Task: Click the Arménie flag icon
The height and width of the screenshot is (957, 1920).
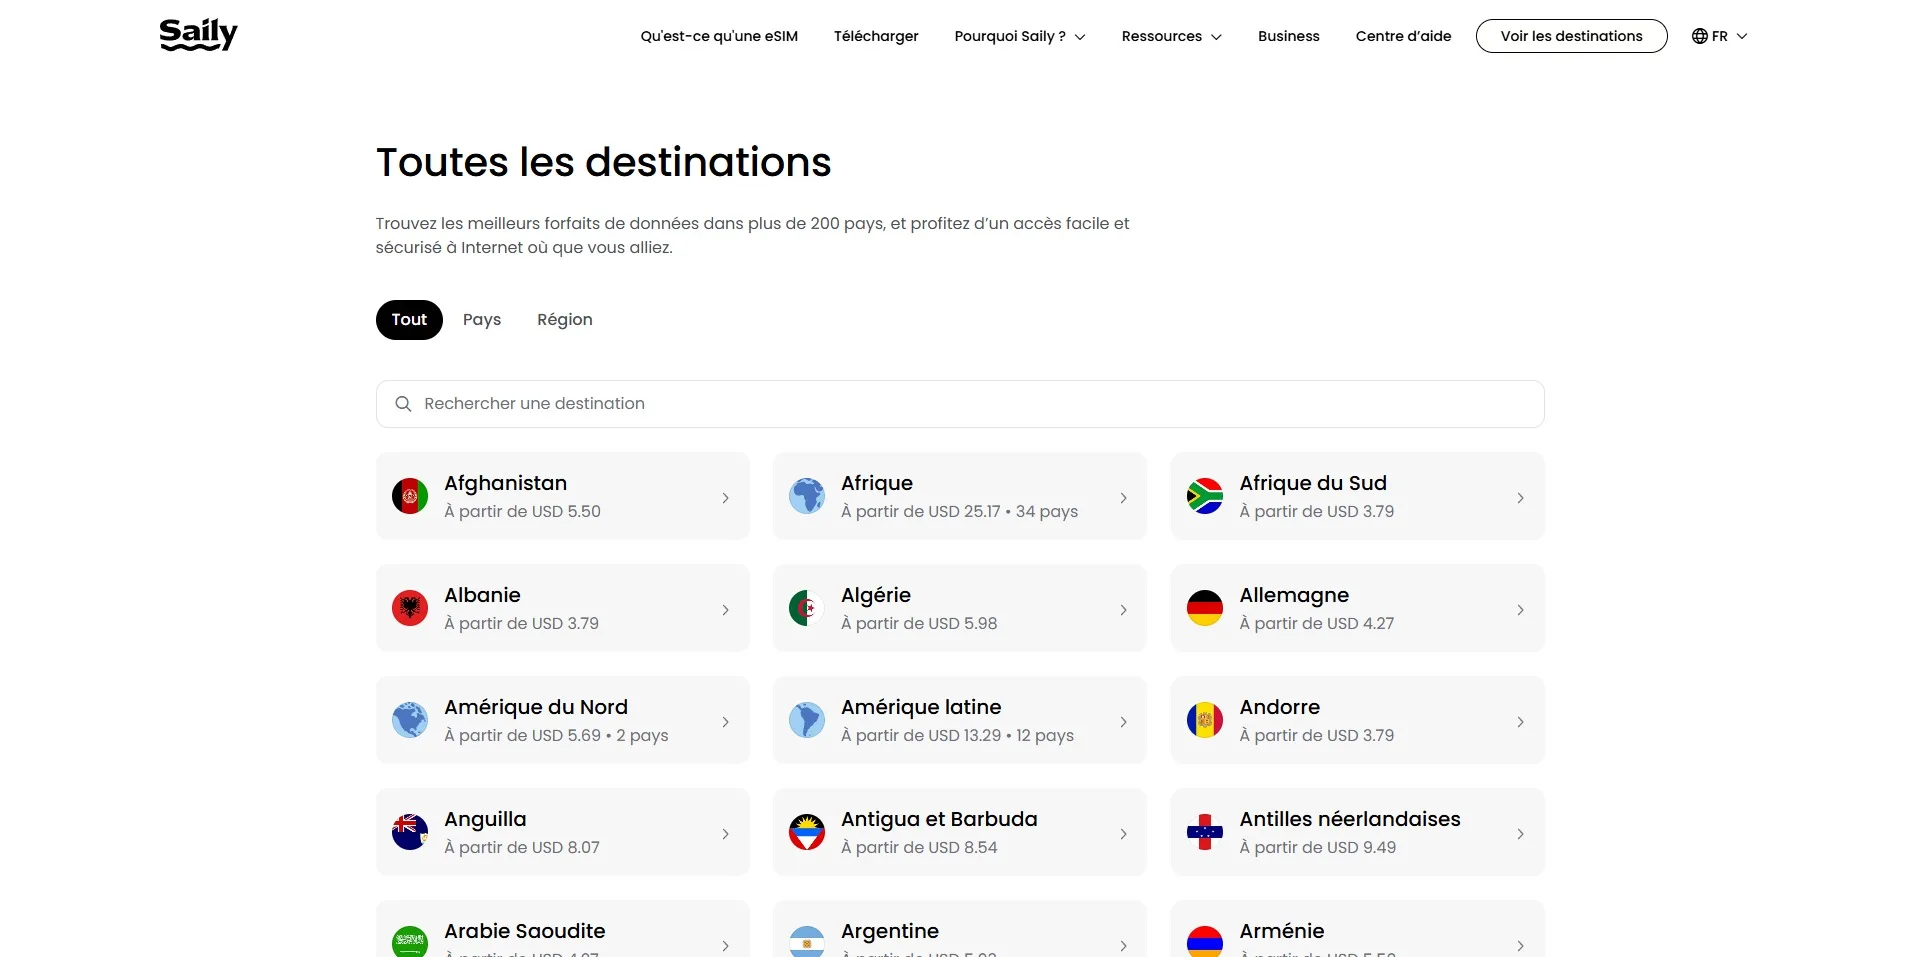Action: [1205, 942]
